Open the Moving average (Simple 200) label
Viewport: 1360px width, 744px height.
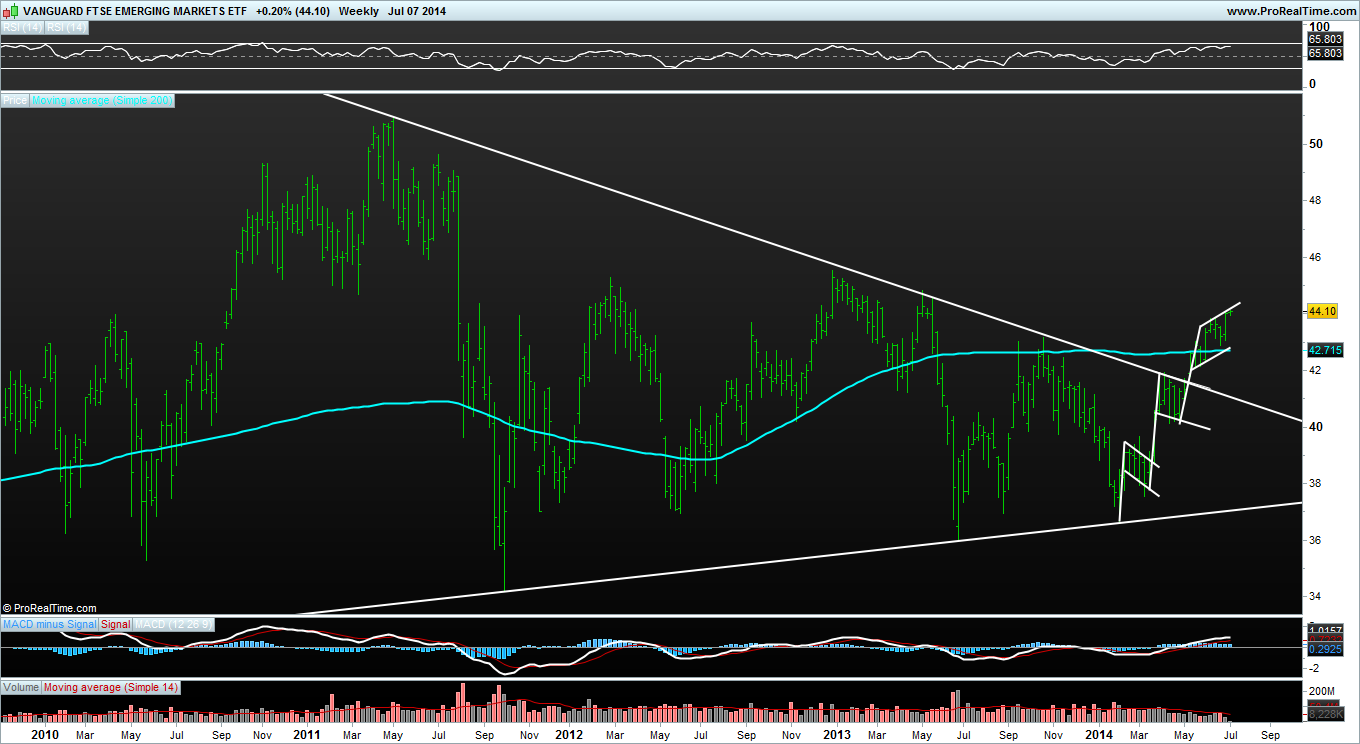point(103,100)
